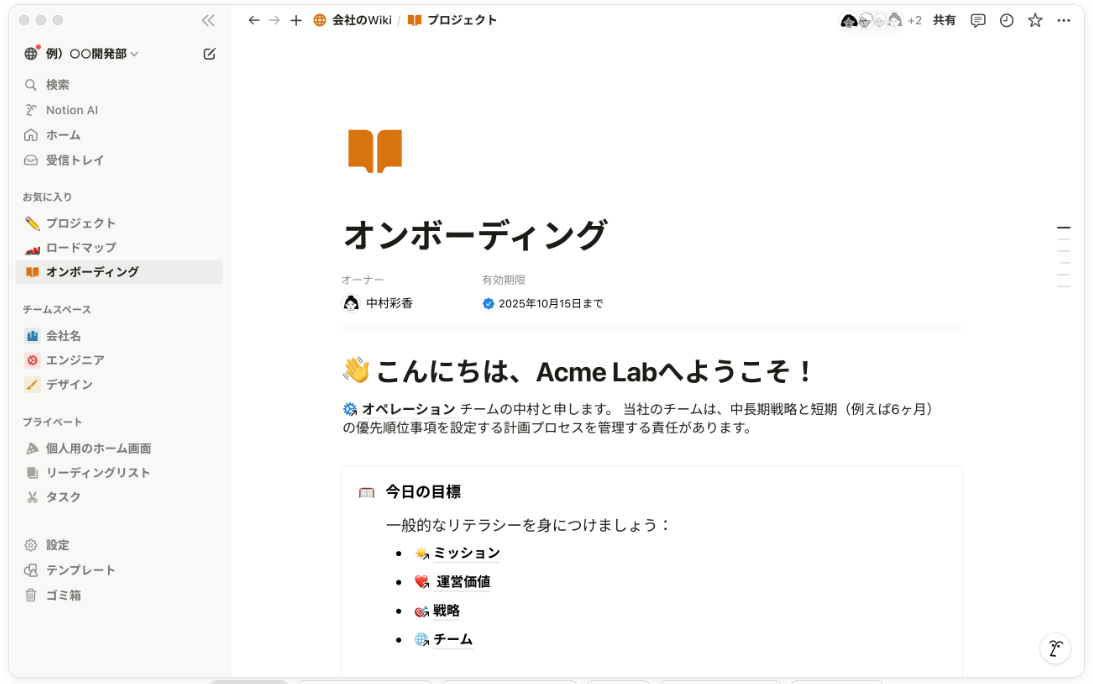Click the 会社名 teamspace building icon
Viewport: 1093px width, 684px height.
[32, 336]
